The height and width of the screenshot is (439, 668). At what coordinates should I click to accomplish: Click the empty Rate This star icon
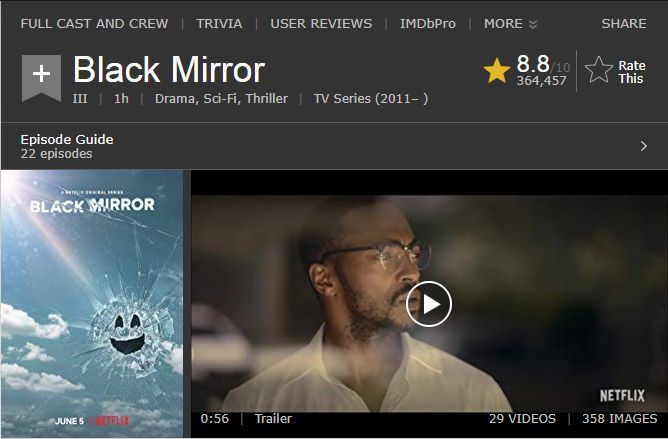(x=599, y=70)
